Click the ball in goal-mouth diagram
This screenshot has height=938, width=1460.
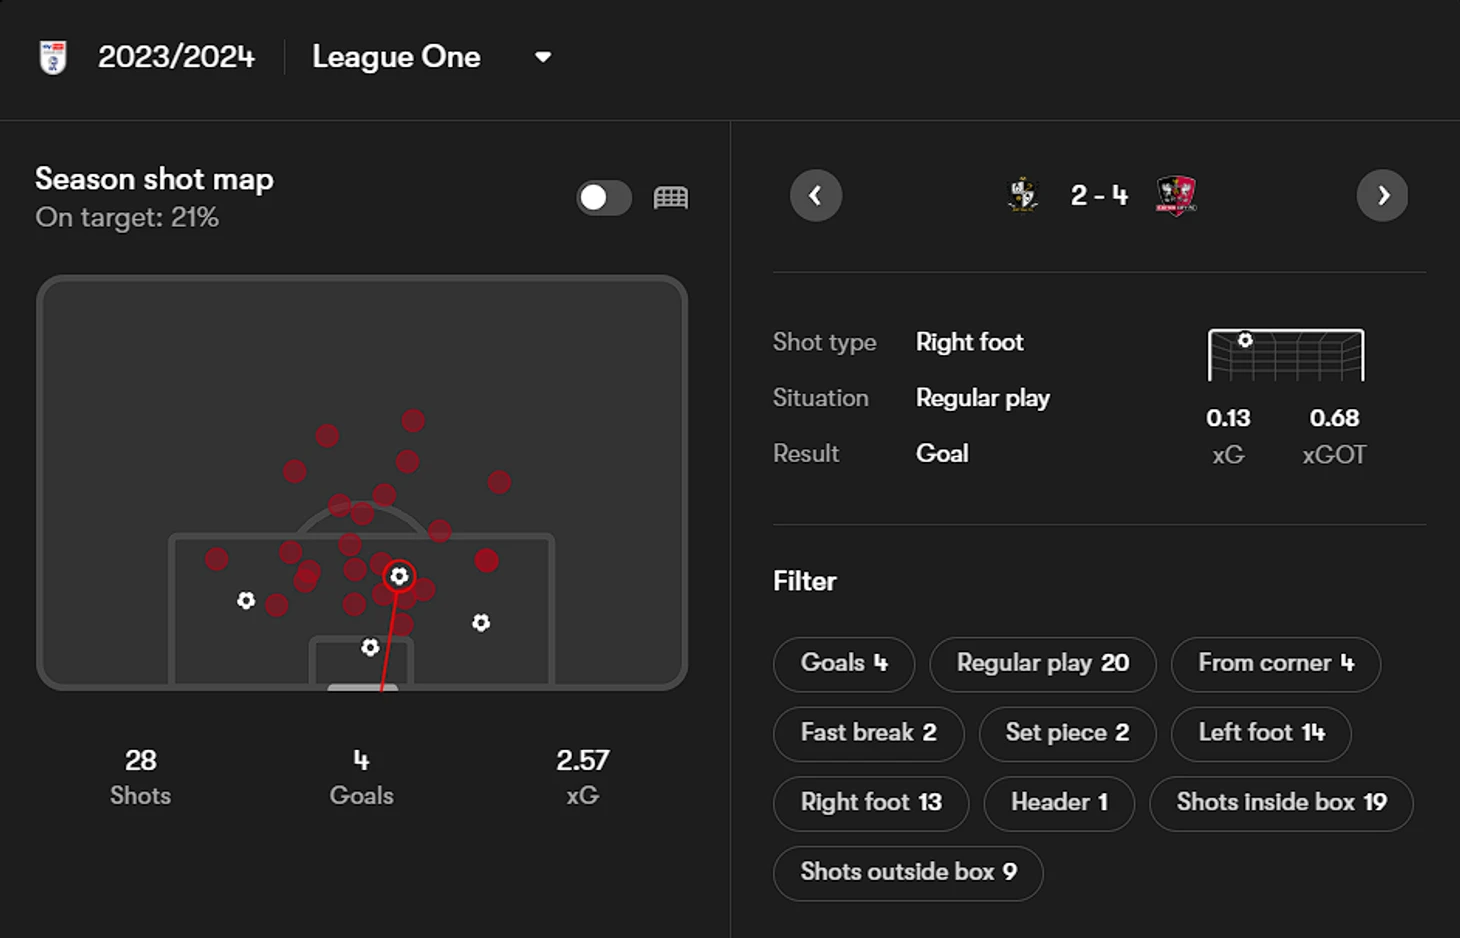[x=1245, y=340]
